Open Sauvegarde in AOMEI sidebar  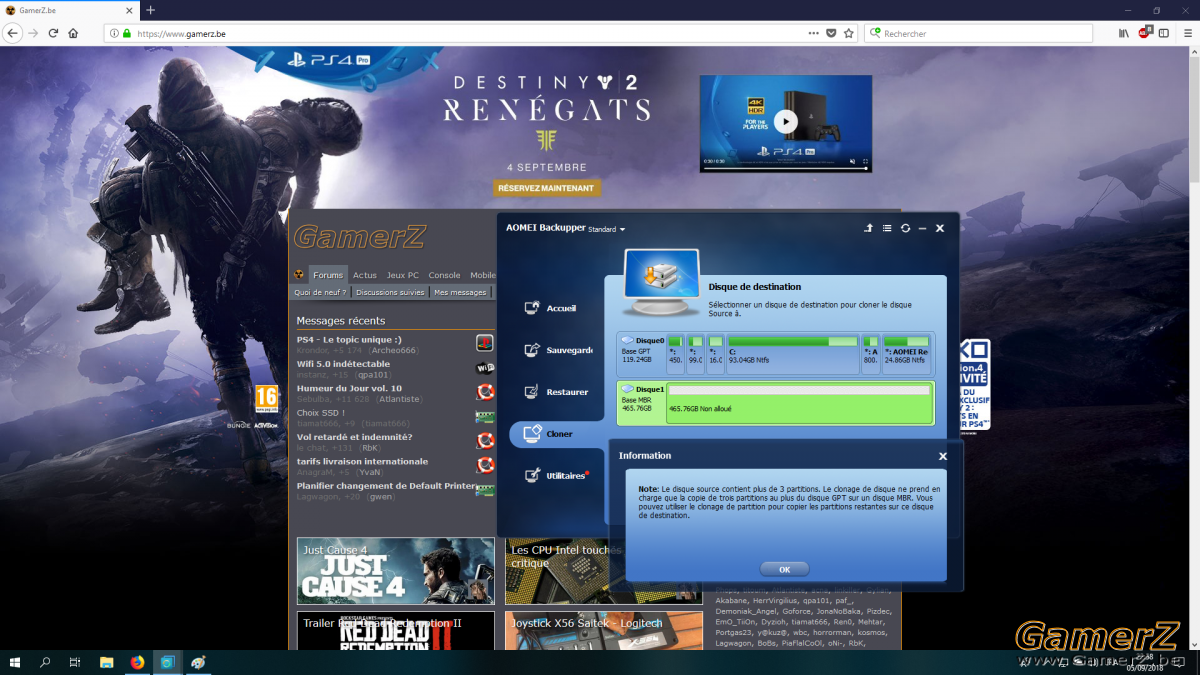point(558,350)
